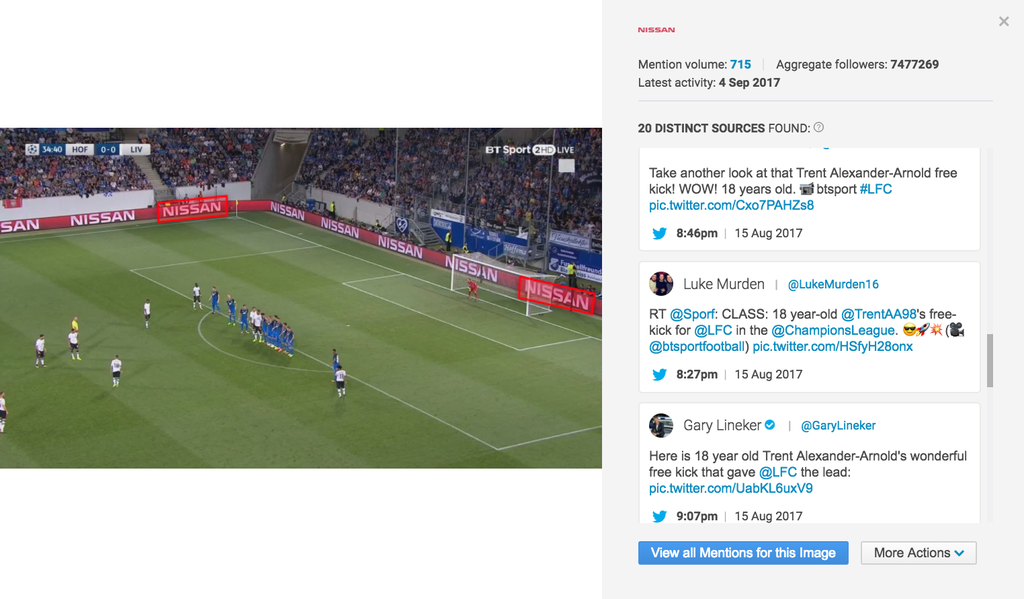The height and width of the screenshot is (599, 1024).
Task: Click Twitter bird icon on 8:27pm tweet
Action: [x=660, y=374]
